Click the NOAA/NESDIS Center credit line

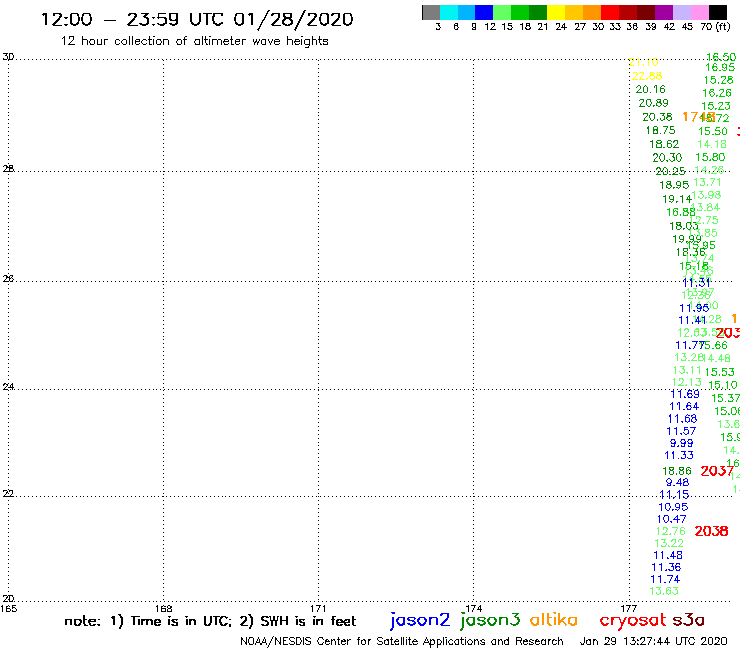[x=402, y=641]
